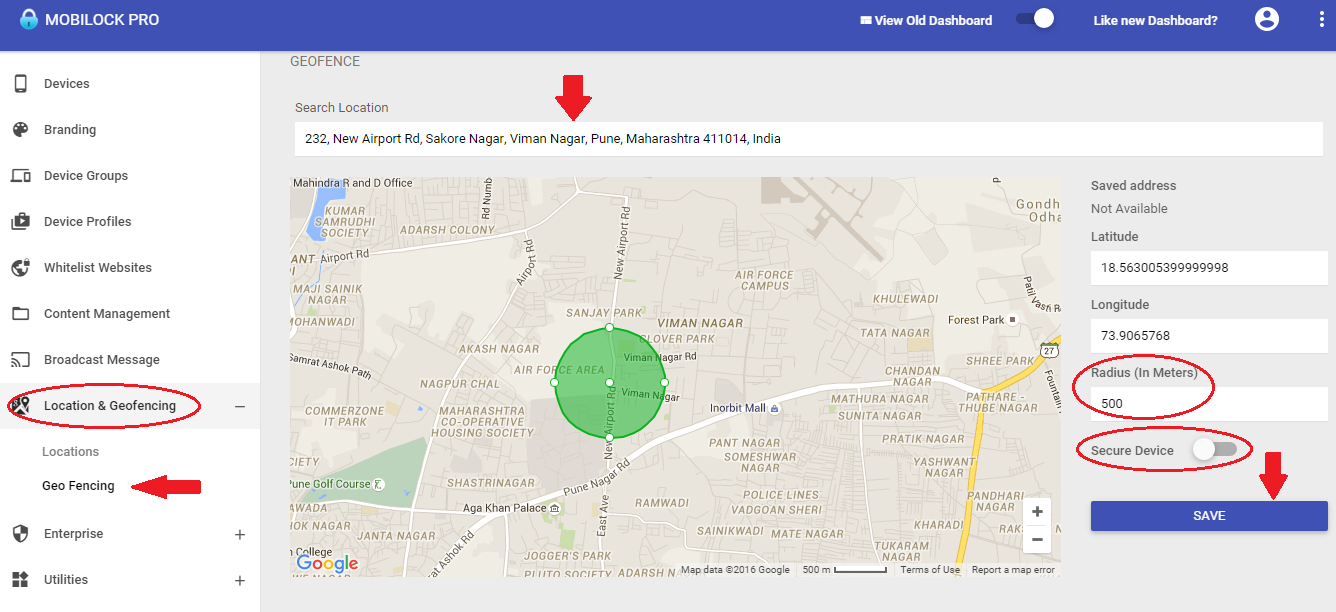
Task: Open the user account profile icon
Action: pyautogui.click(x=1267, y=19)
